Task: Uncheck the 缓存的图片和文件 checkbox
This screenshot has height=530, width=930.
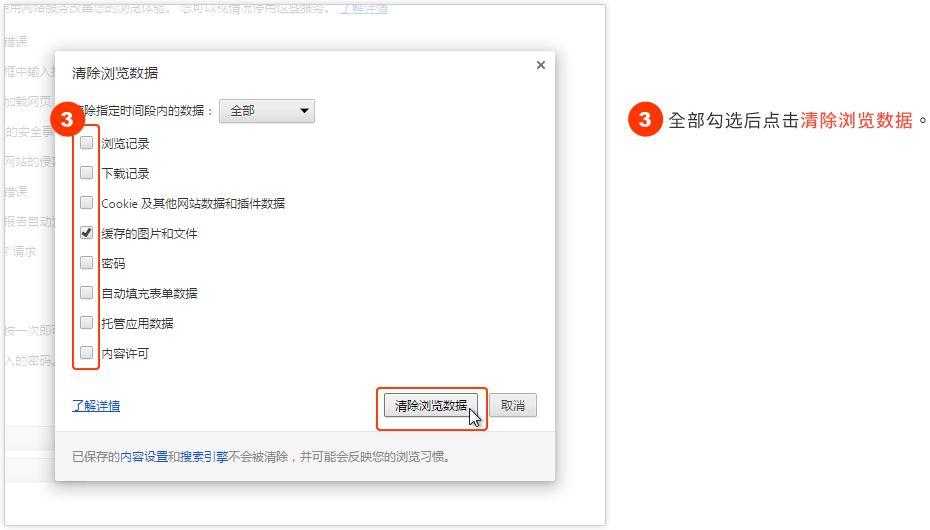Action: pyautogui.click(x=87, y=233)
